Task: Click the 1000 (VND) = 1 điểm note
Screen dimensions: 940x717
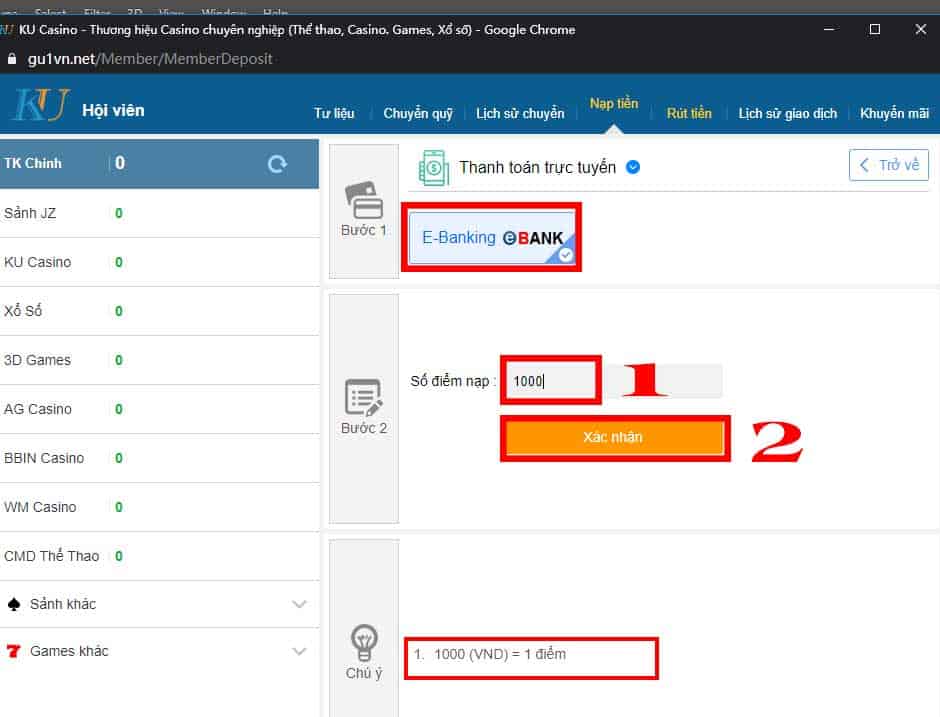Action: 499,654
